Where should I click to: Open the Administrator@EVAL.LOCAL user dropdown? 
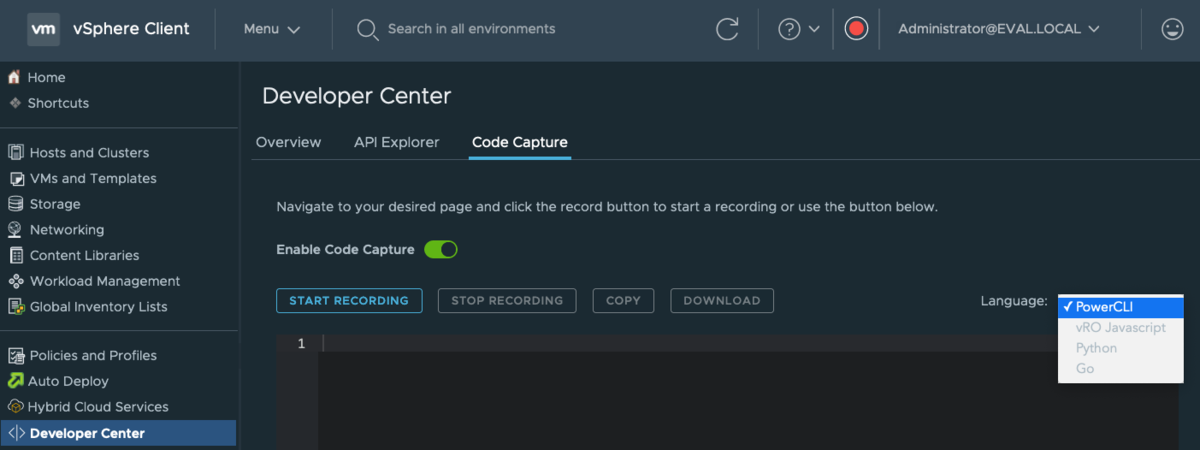pos(999,29)
